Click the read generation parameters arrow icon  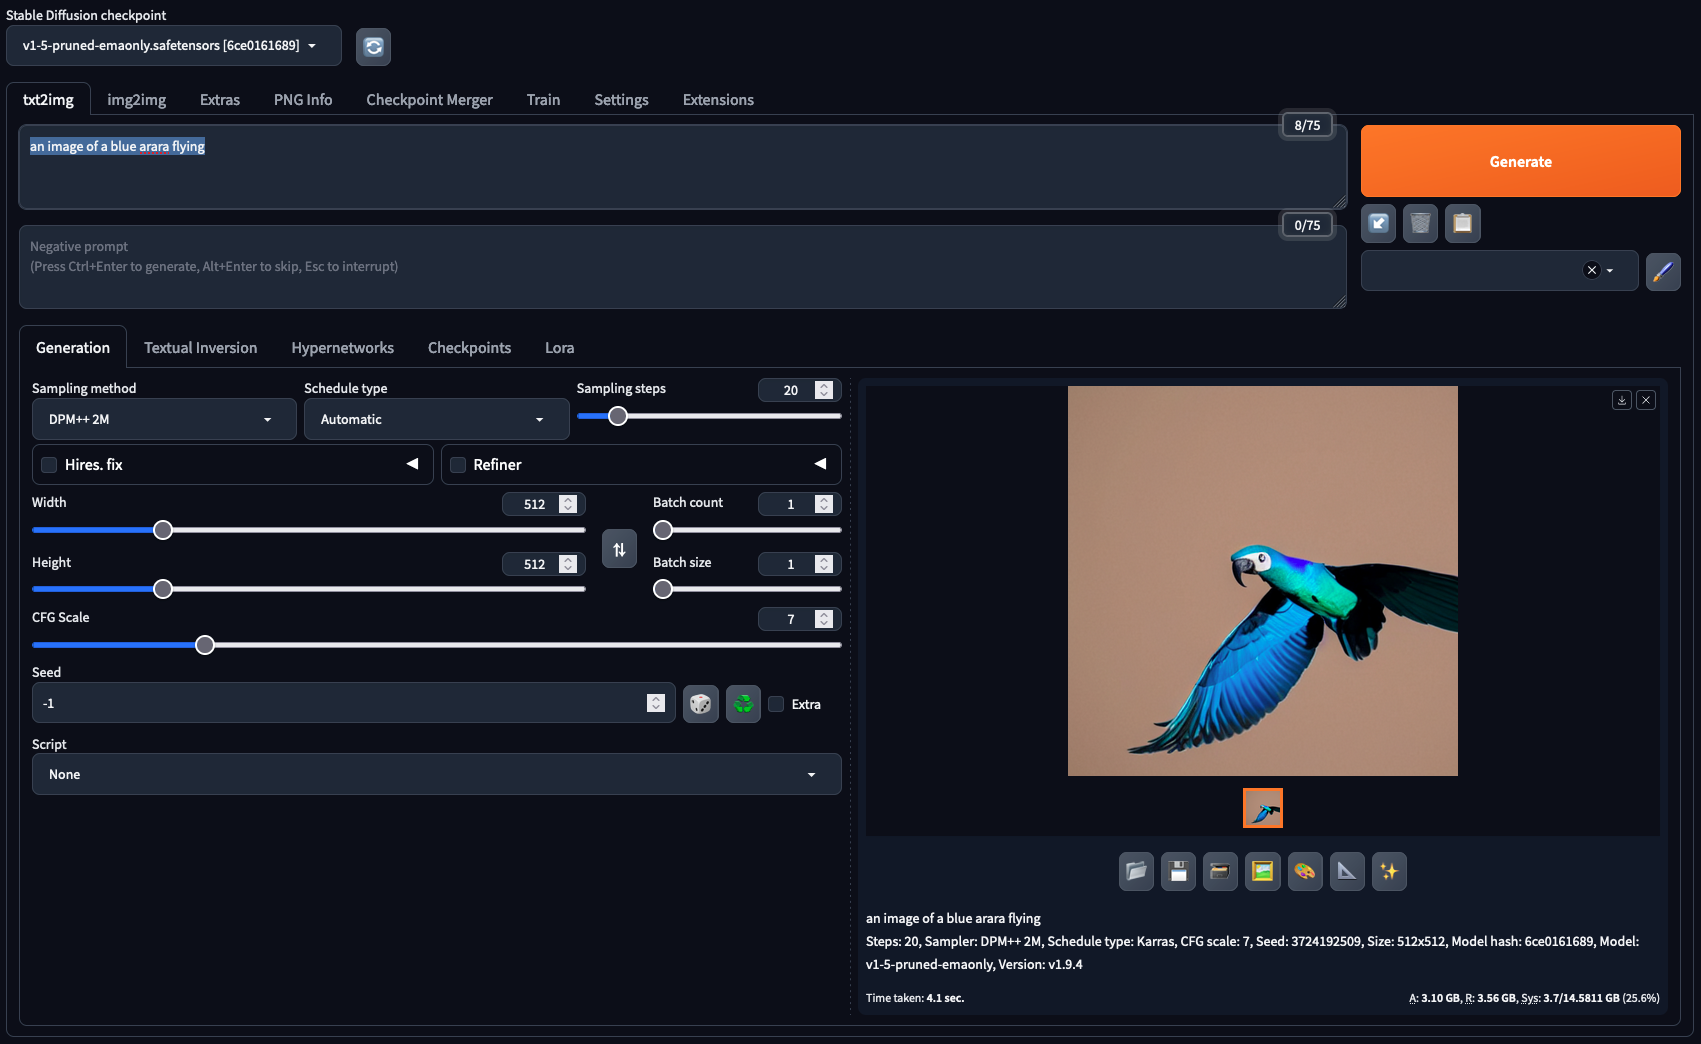point(1378,223)
